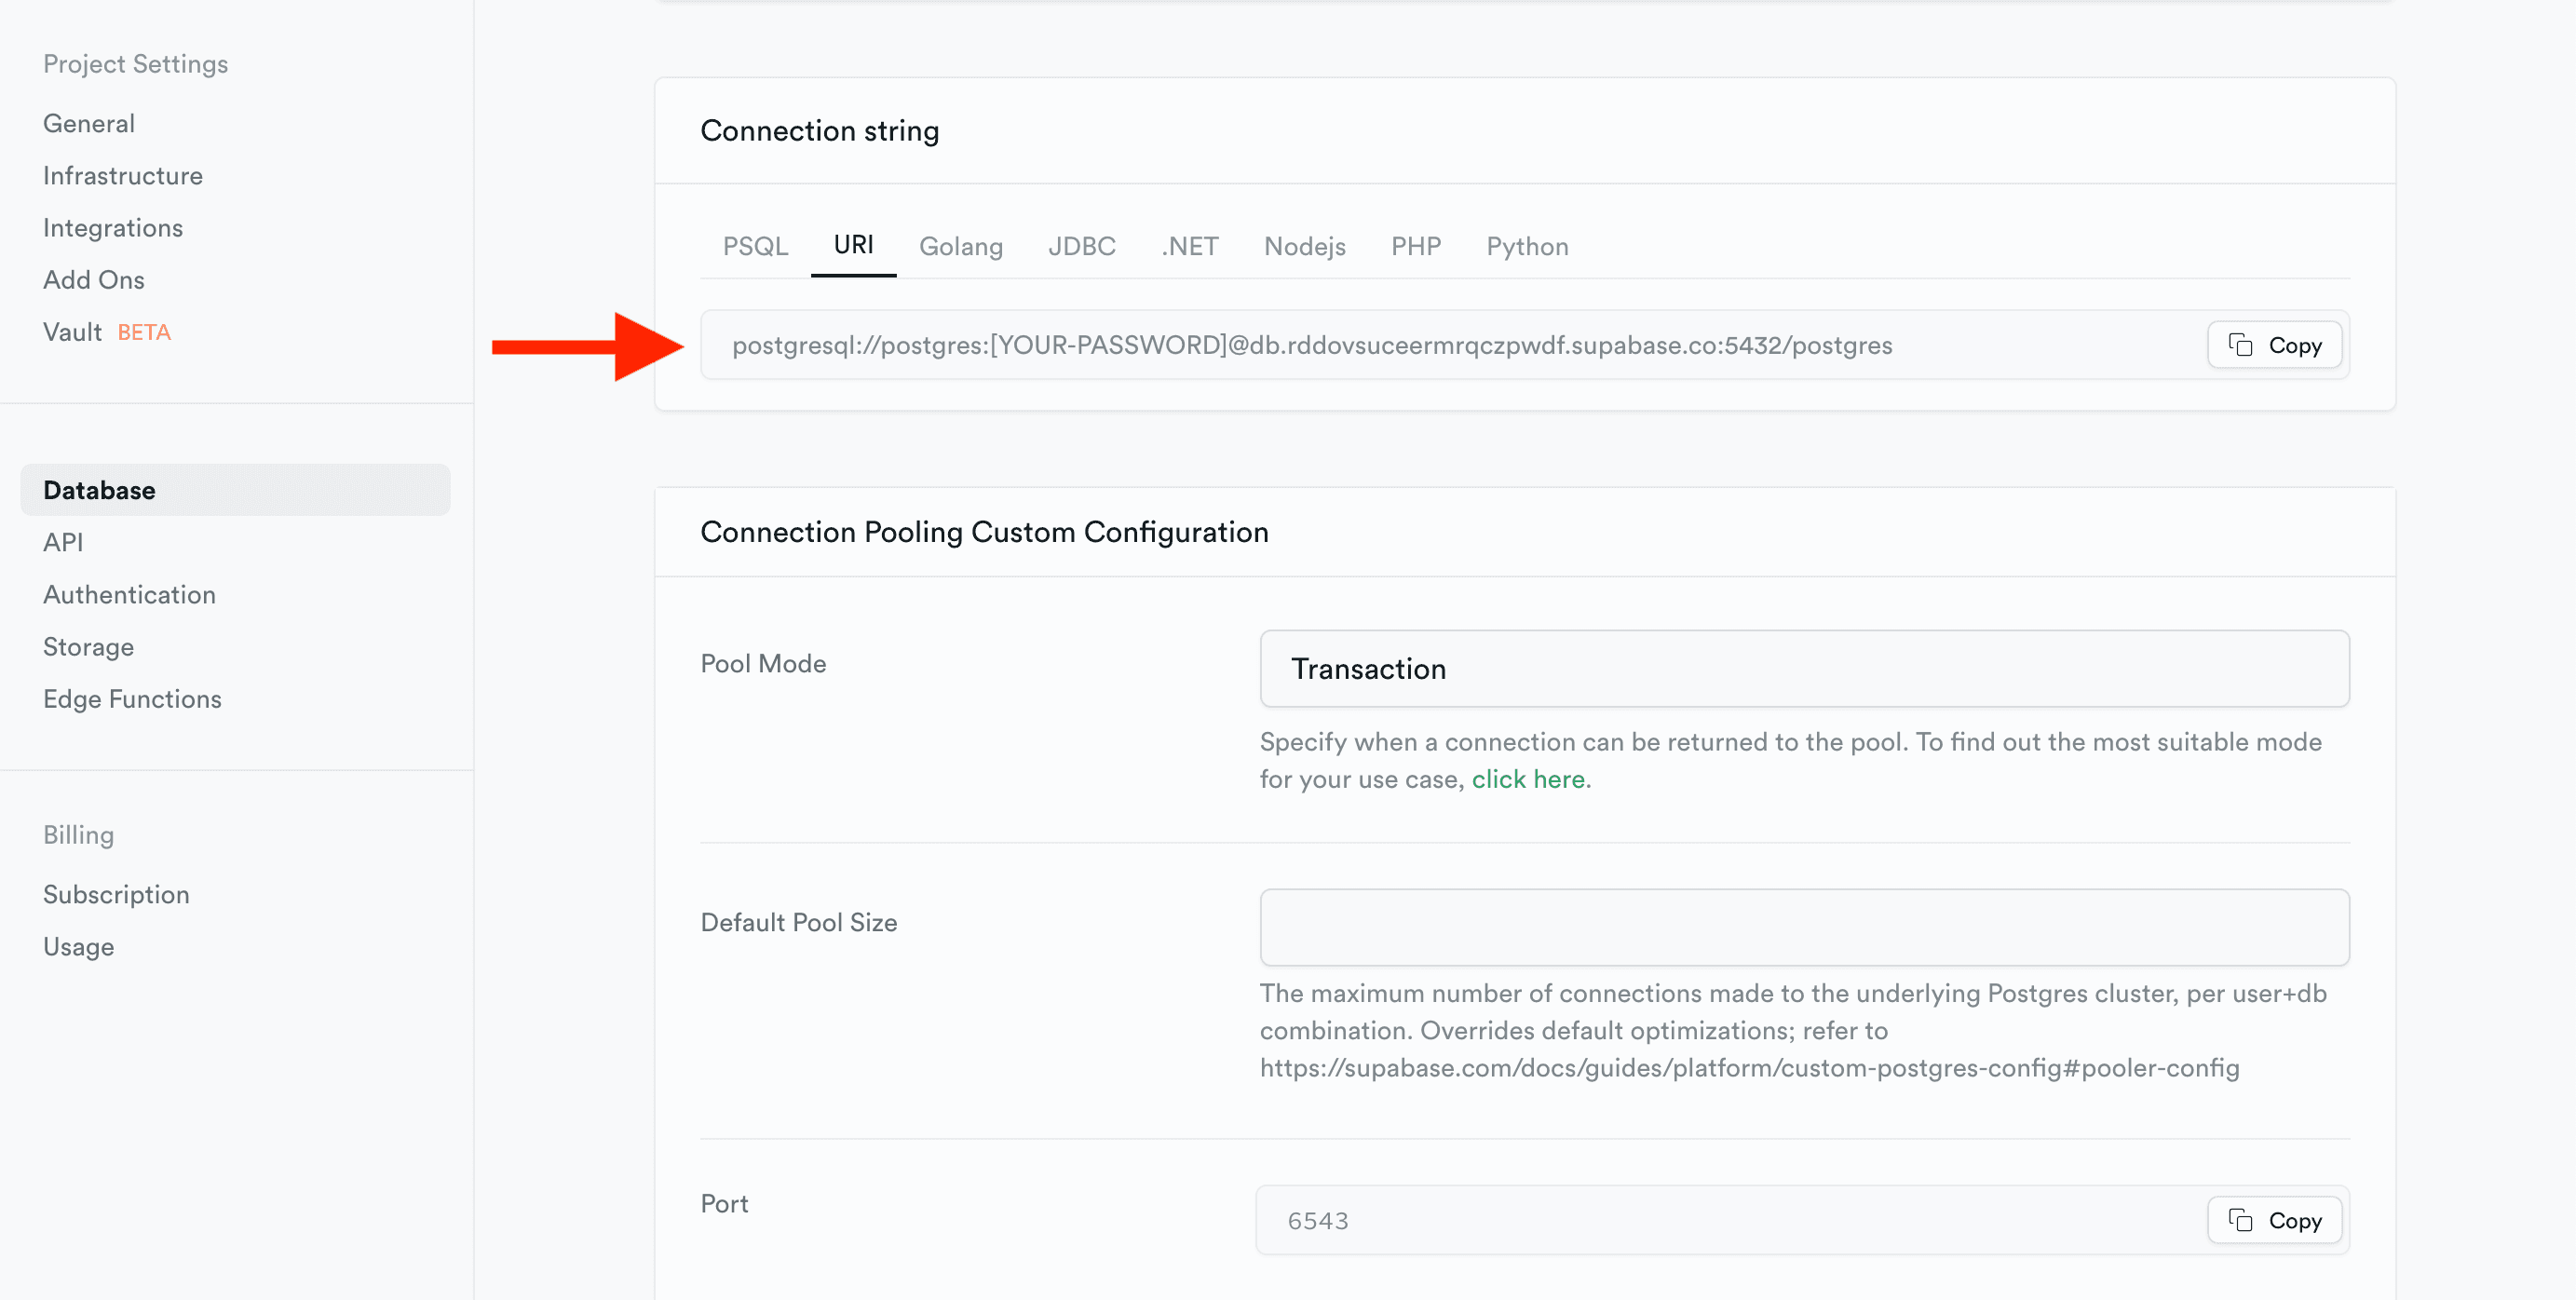This screenshot has height=1300, width=2576.
Task: Click the Default Pool Size input field
Action: 1804,926
